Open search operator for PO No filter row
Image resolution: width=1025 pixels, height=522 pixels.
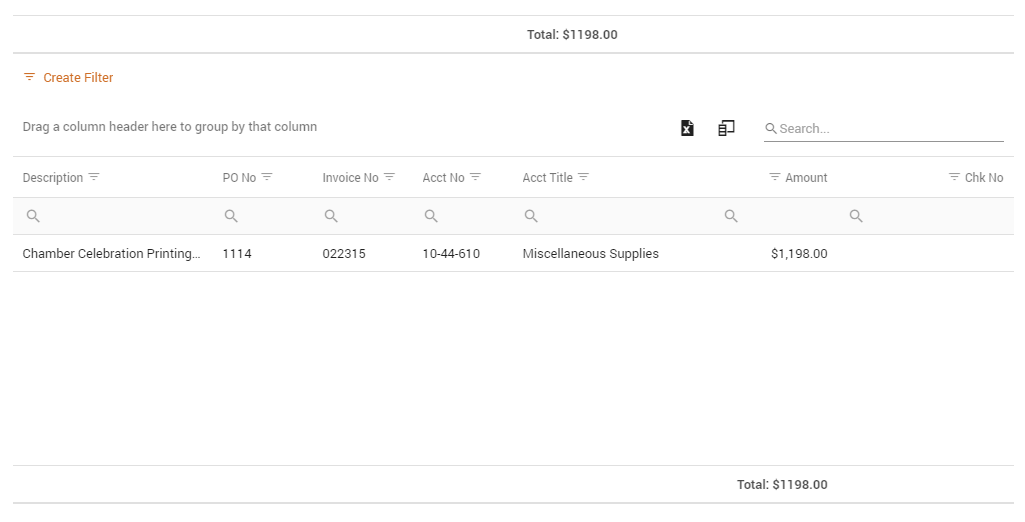[x=231, y=216]
